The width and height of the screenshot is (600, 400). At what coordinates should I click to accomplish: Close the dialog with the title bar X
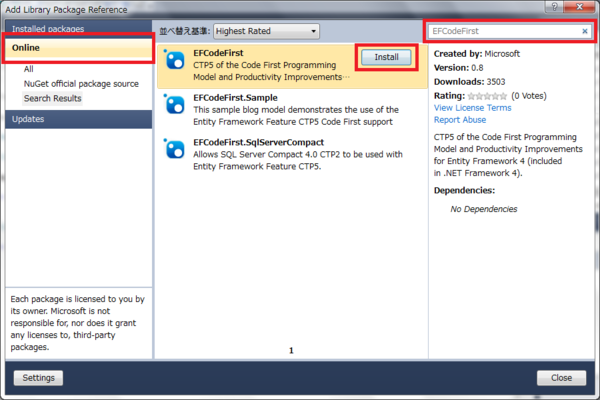(x=579, y=7)
